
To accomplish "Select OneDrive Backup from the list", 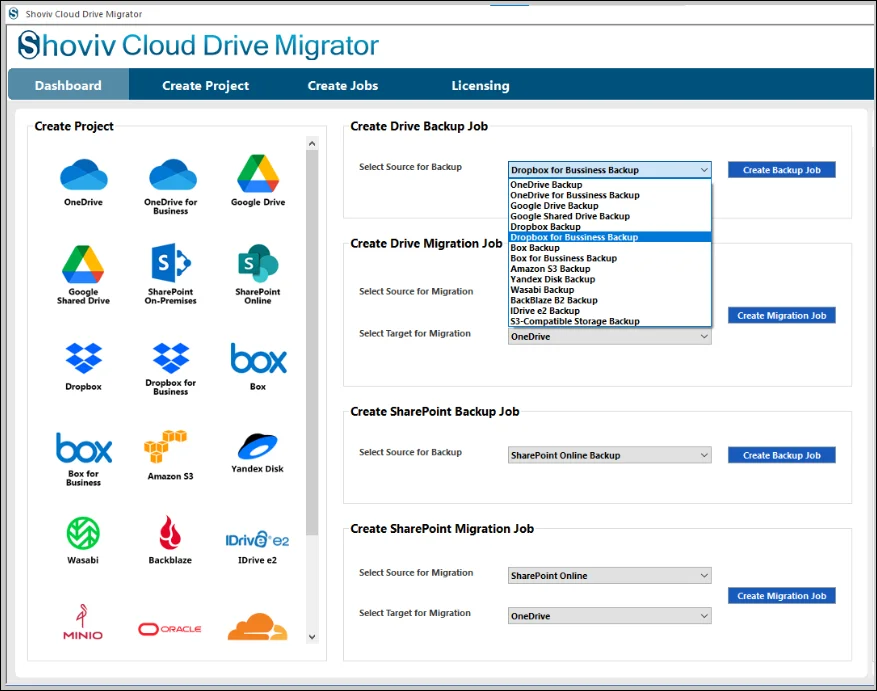I will 610,185.
